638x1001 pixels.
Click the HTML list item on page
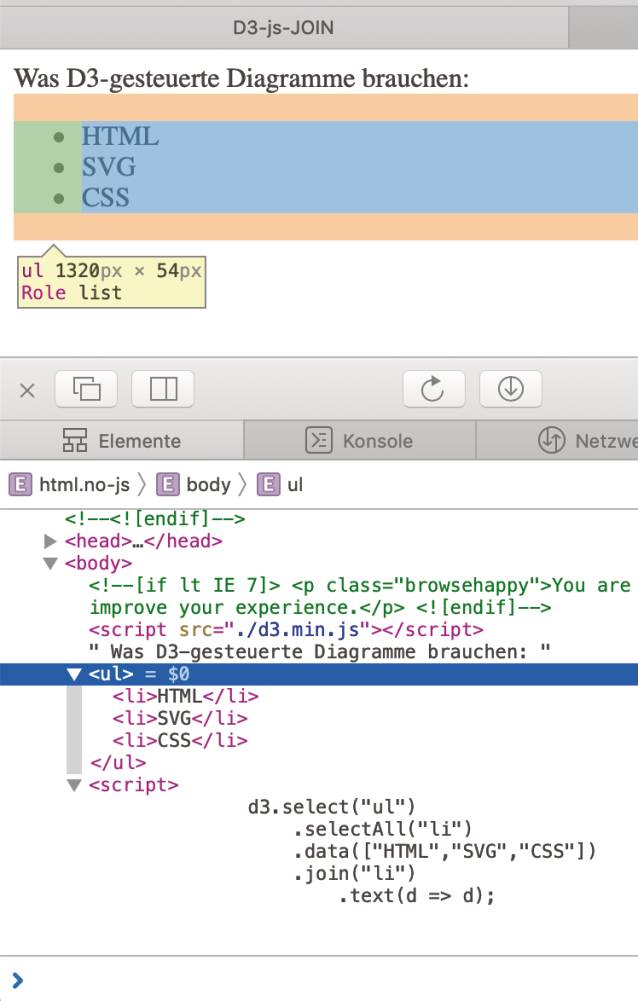(120, 137)
